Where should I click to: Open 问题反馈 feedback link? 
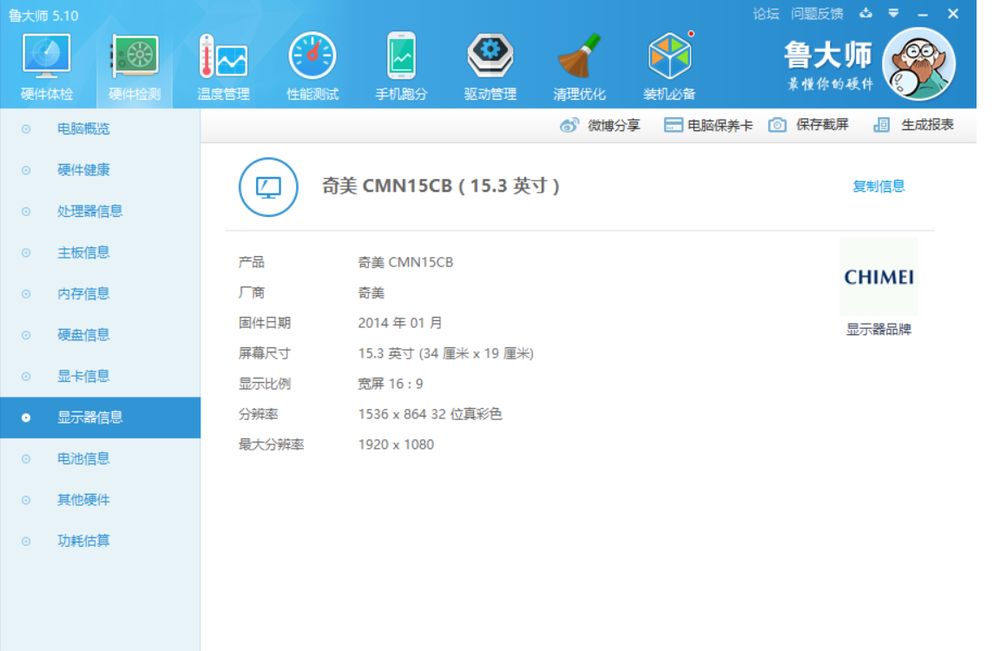[817, 14]
